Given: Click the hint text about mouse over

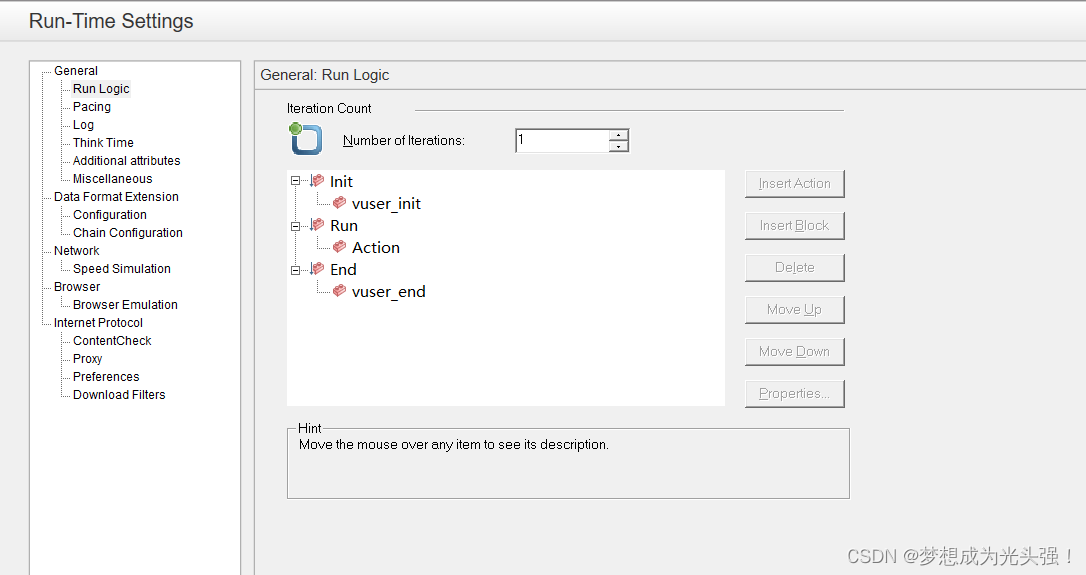Looking at the screenshot, I should tap(454, 445).
